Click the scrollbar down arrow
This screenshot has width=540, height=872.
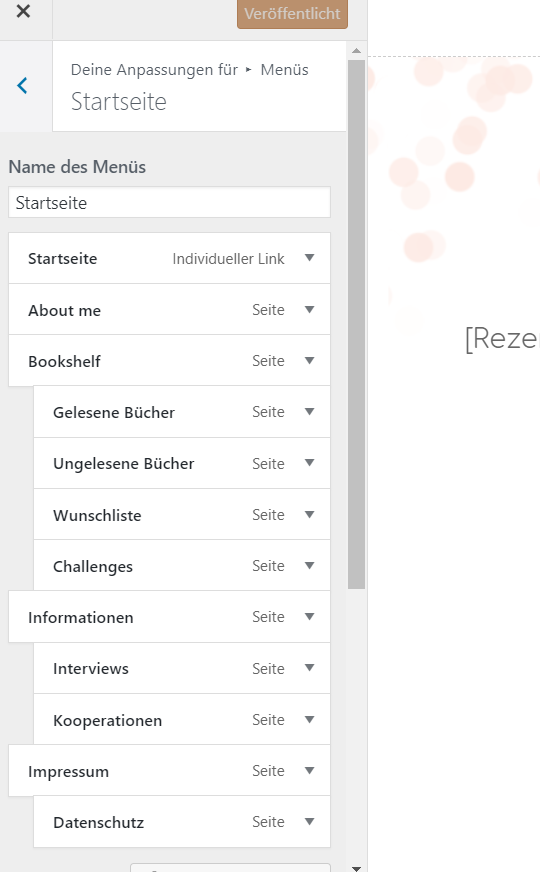coord(356,866)
